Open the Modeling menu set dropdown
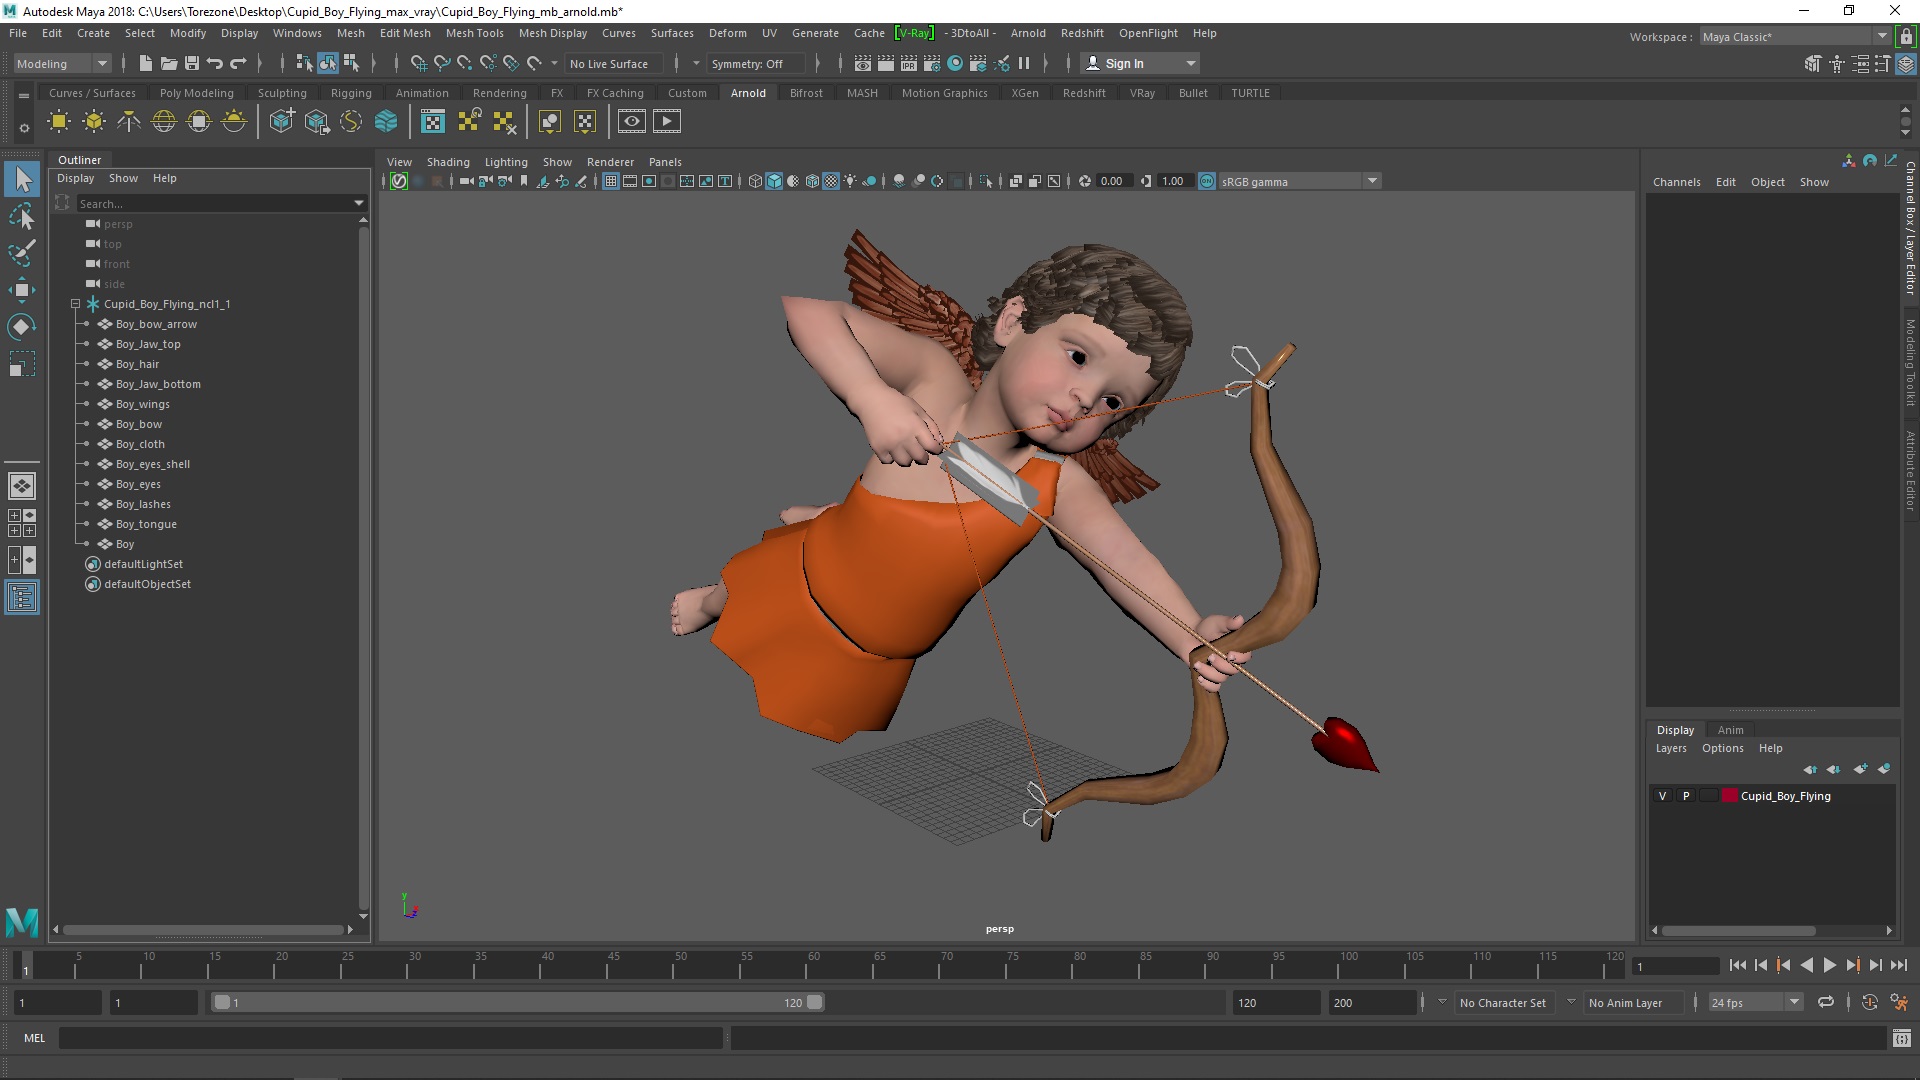Screen dimensions: 1920x1080 point(62,63)
